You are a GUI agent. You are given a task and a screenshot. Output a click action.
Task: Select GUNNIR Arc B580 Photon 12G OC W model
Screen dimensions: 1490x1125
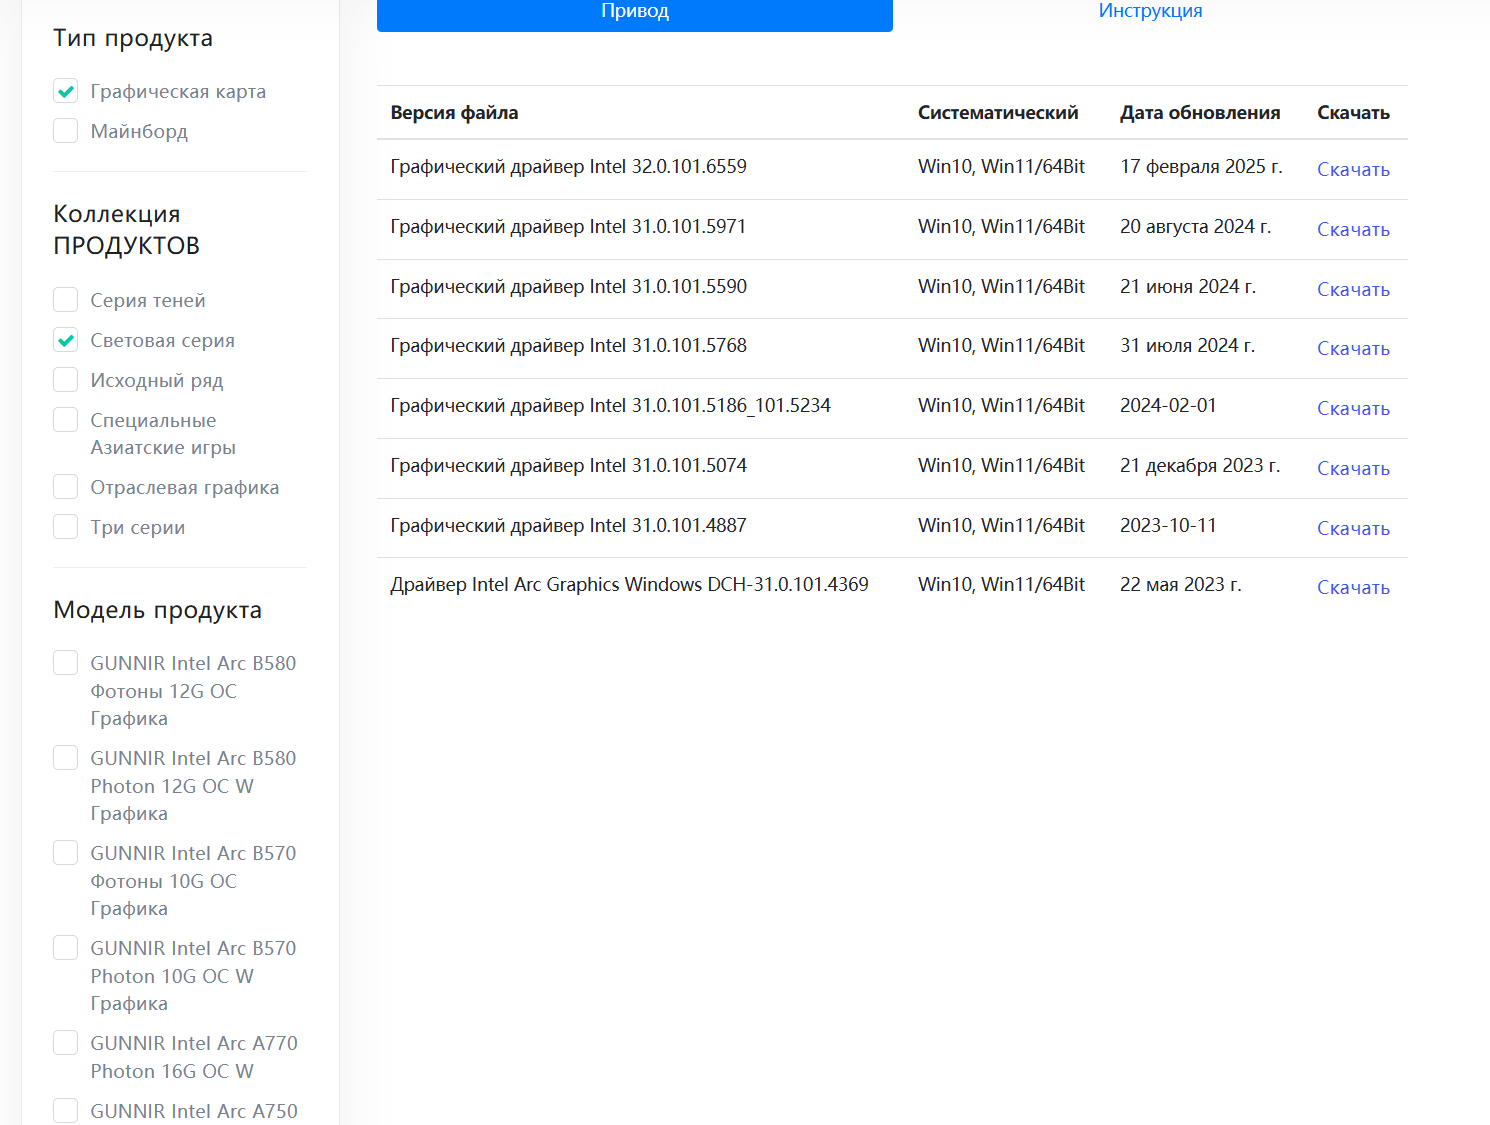tap(66, 758)
